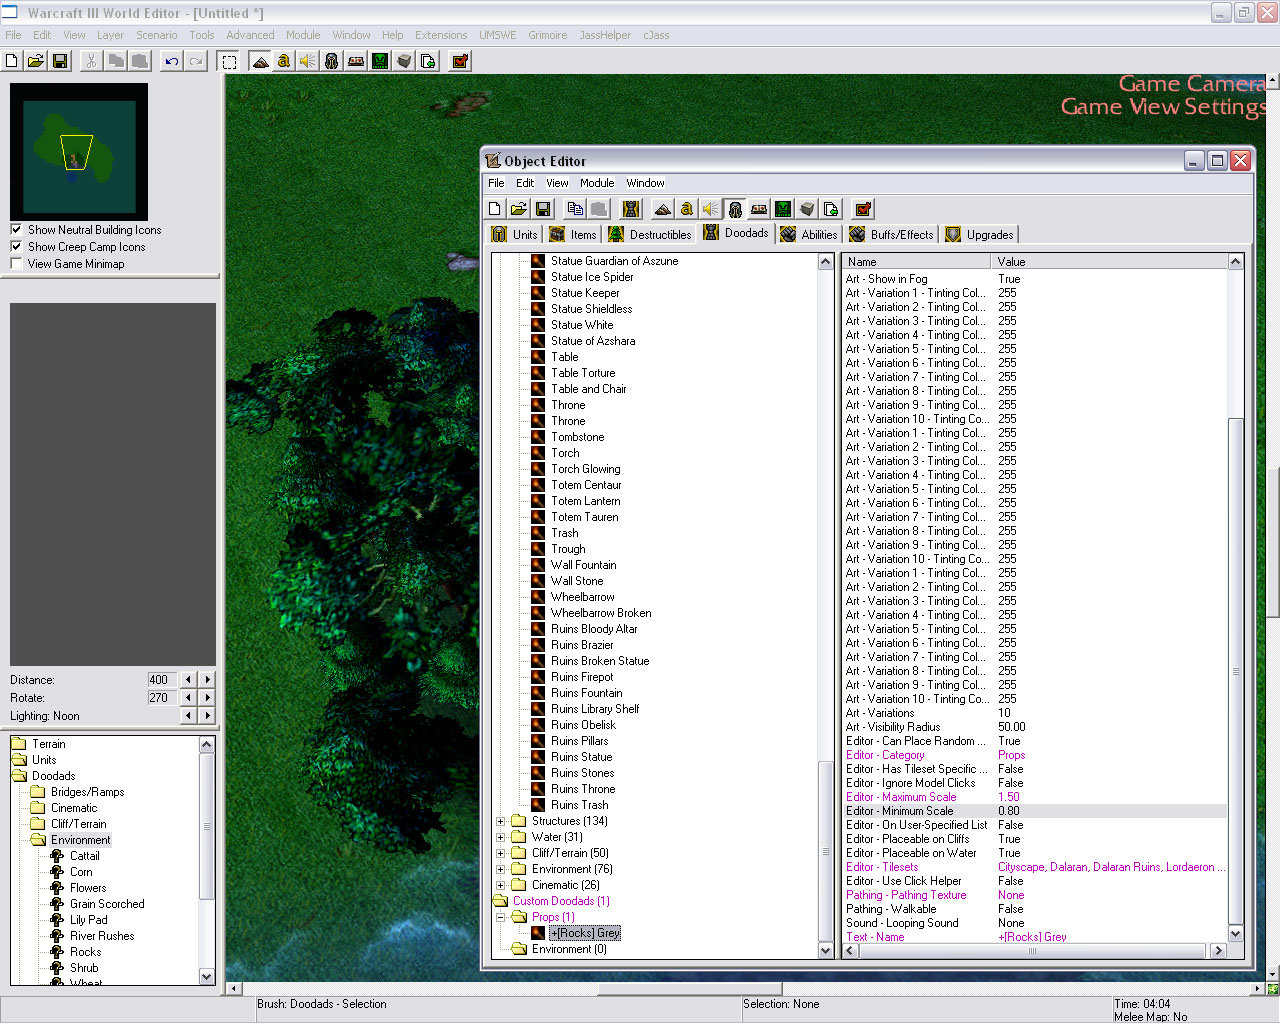Open the Trigger Editor from the main toolbar

[284, 61]
